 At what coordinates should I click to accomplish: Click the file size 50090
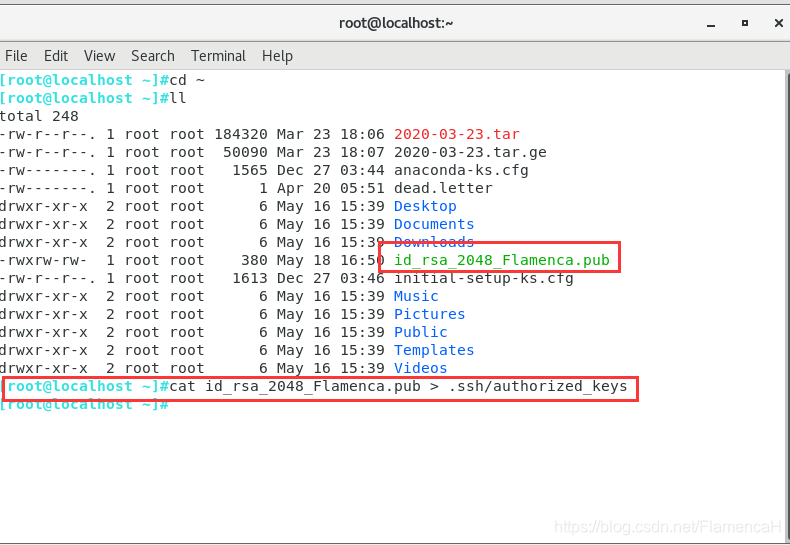(245, 153)
